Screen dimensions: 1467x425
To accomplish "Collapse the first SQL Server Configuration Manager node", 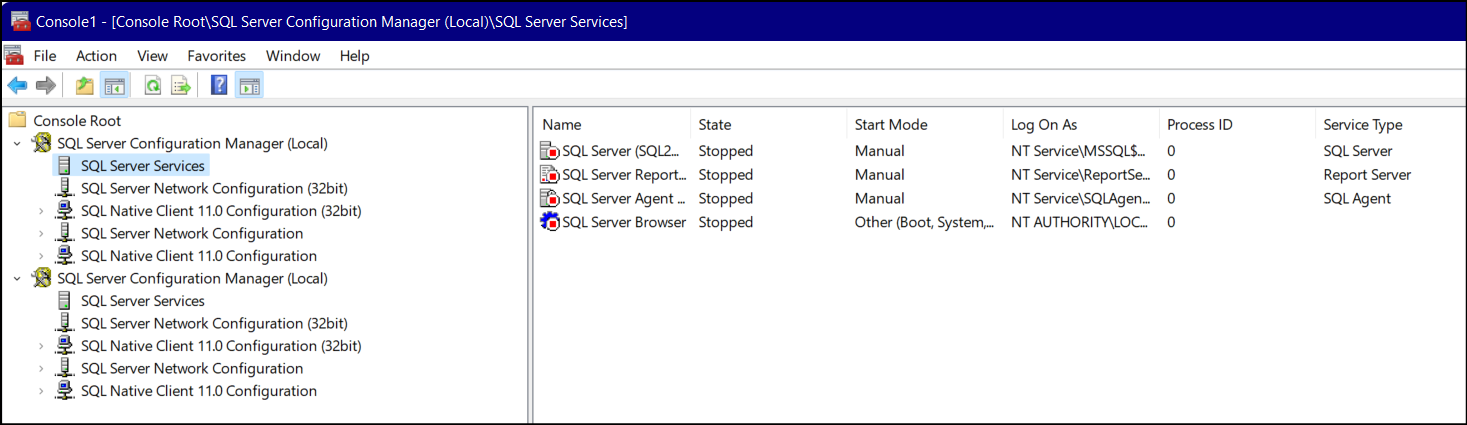I will click(x=17, y=144).
